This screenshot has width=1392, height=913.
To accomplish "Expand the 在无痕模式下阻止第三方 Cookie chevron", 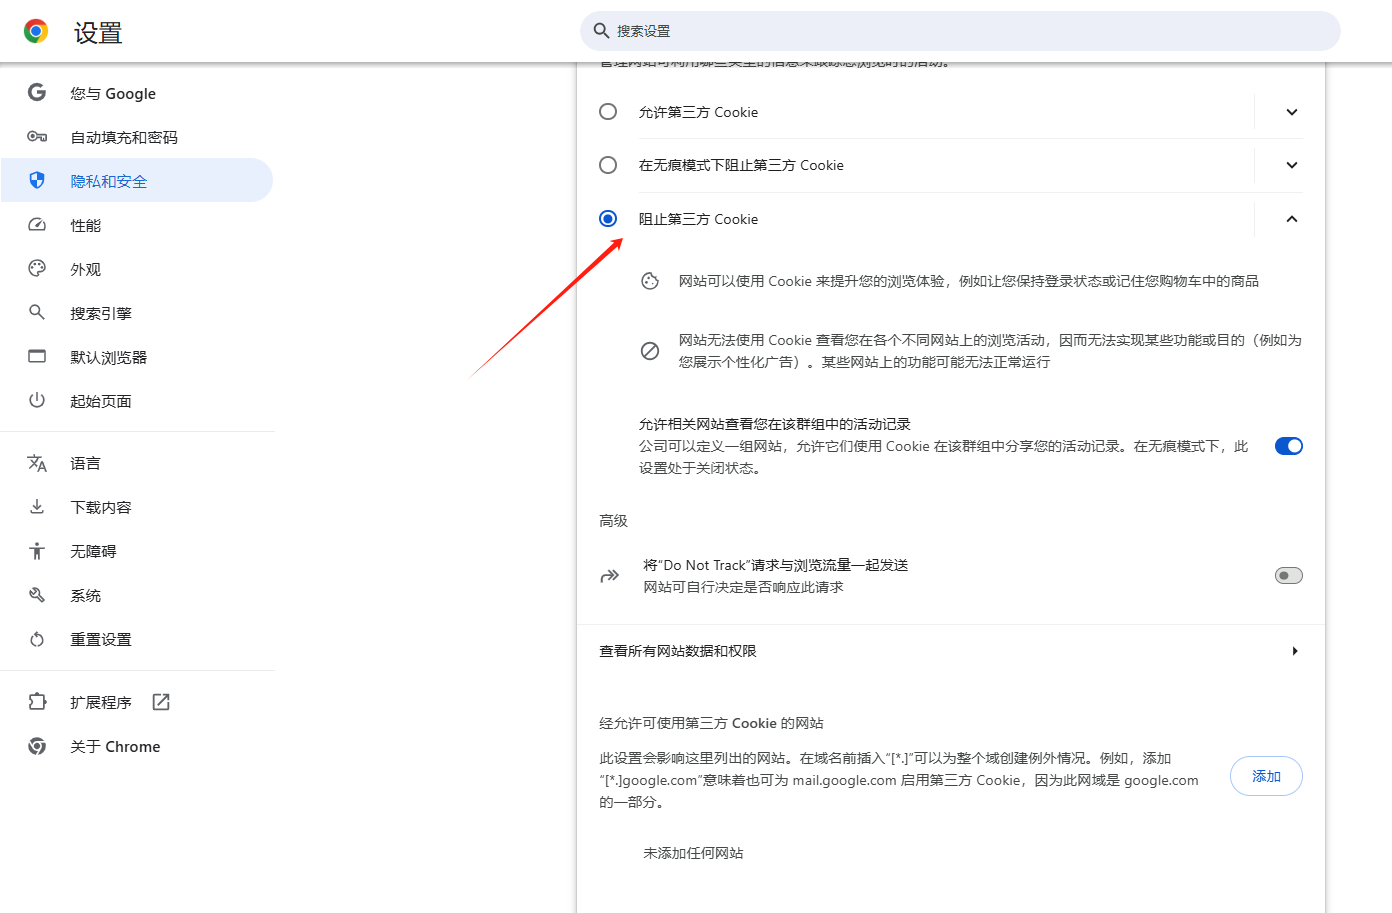I will coord(1292,165).
